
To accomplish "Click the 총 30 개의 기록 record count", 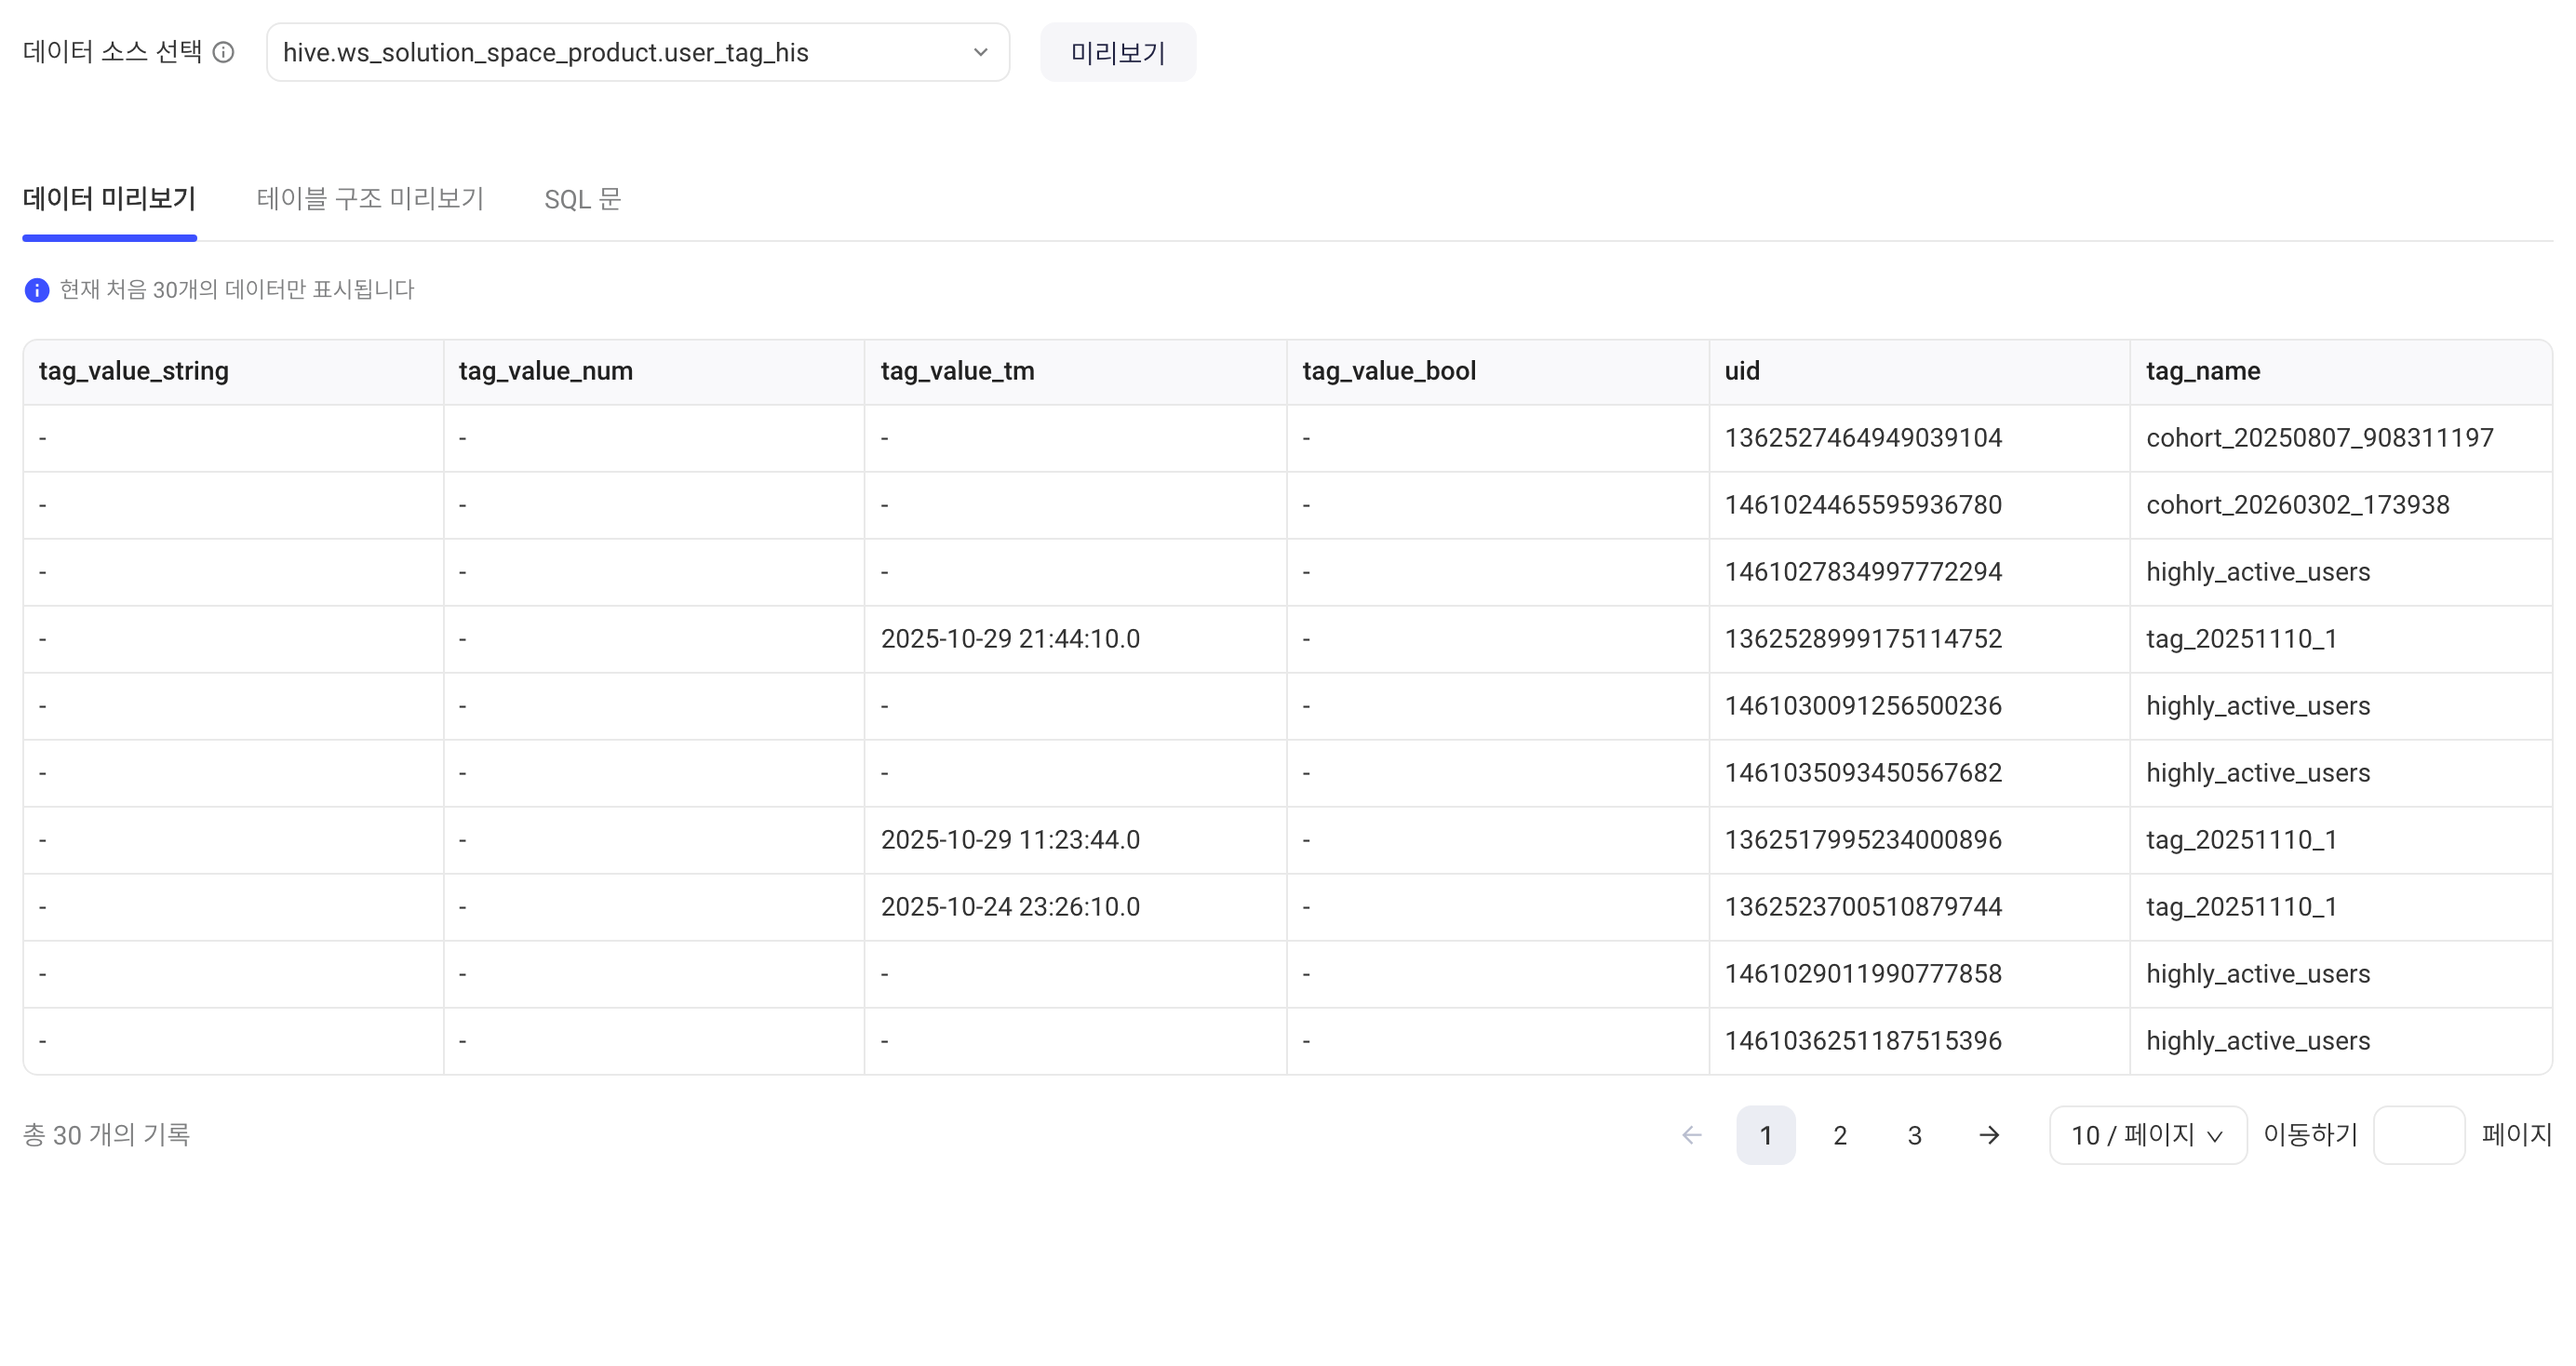I will (x=106, y=1135).
